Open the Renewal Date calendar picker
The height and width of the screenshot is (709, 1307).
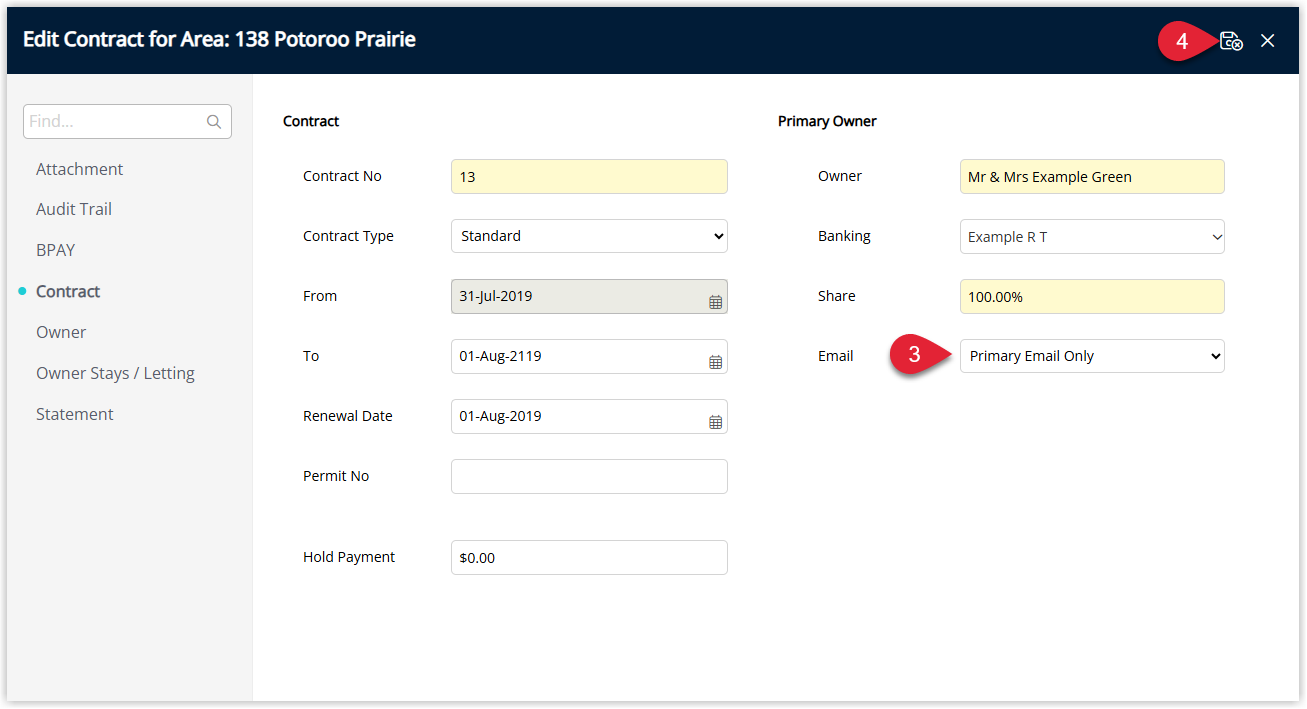pos(715,421)
